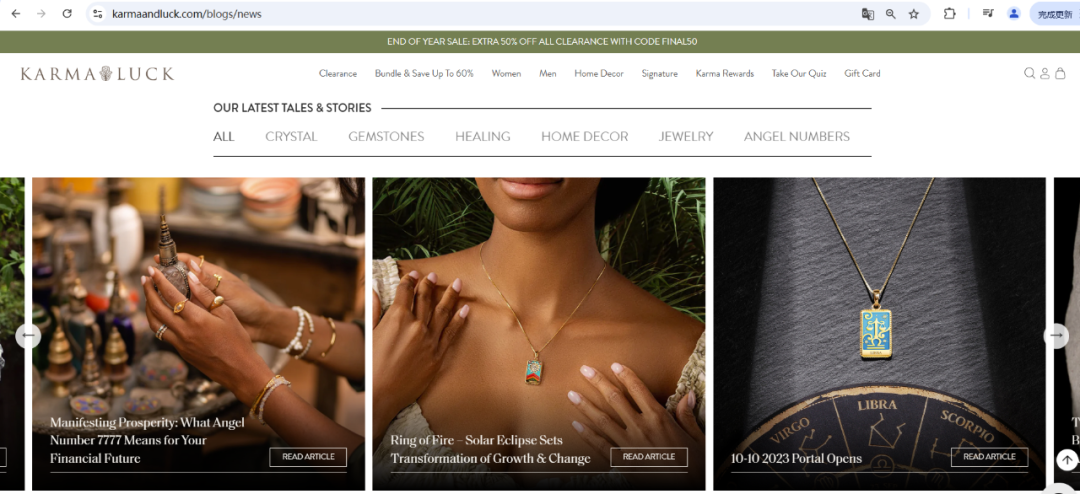Click the browser zoom magnifier icon
Image resolution: width=1080 pixels, height=494 pixels.
click(891, 14)
